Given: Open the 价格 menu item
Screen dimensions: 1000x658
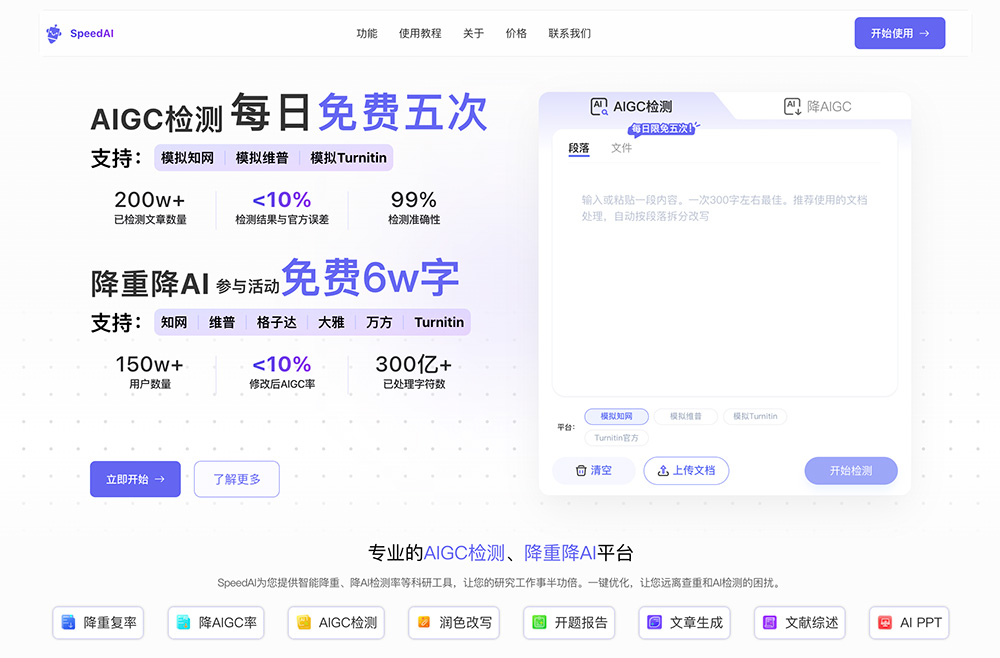Looking at the screenshot, I should point(516,33).
